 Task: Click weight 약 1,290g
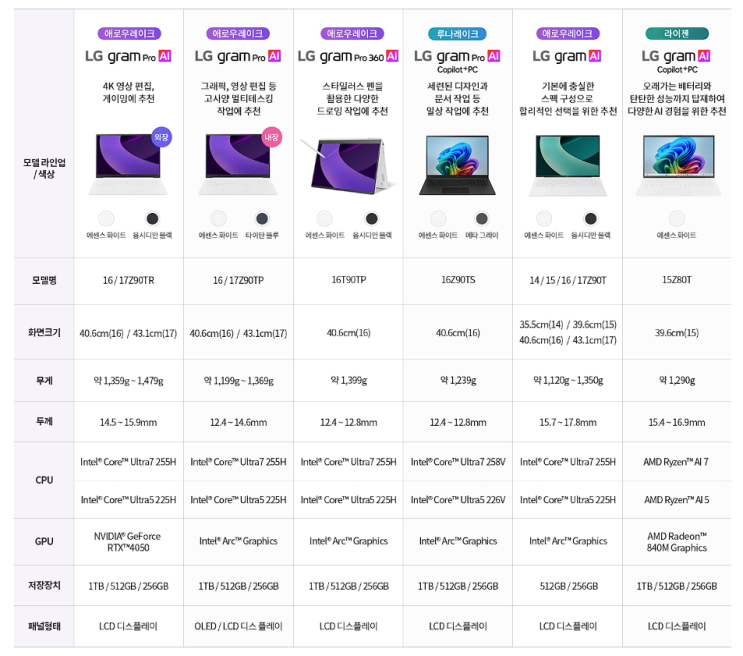point(677,380)
